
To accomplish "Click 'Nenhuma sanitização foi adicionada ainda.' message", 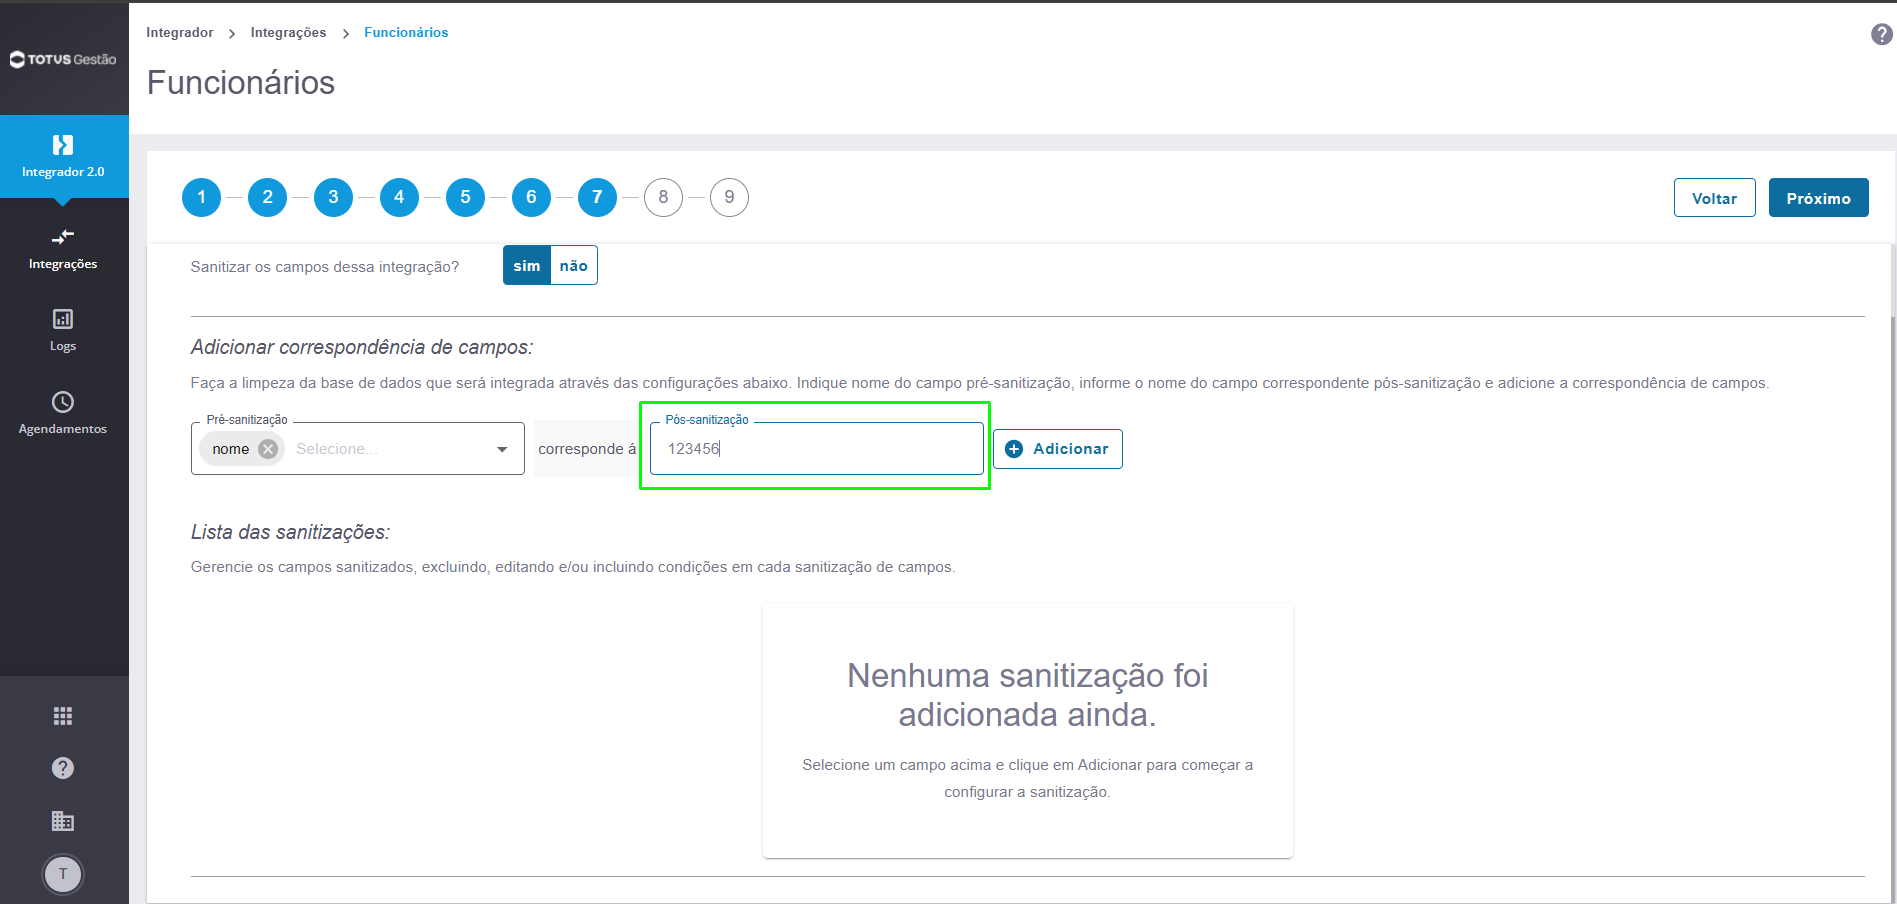I will [1028, 695].
